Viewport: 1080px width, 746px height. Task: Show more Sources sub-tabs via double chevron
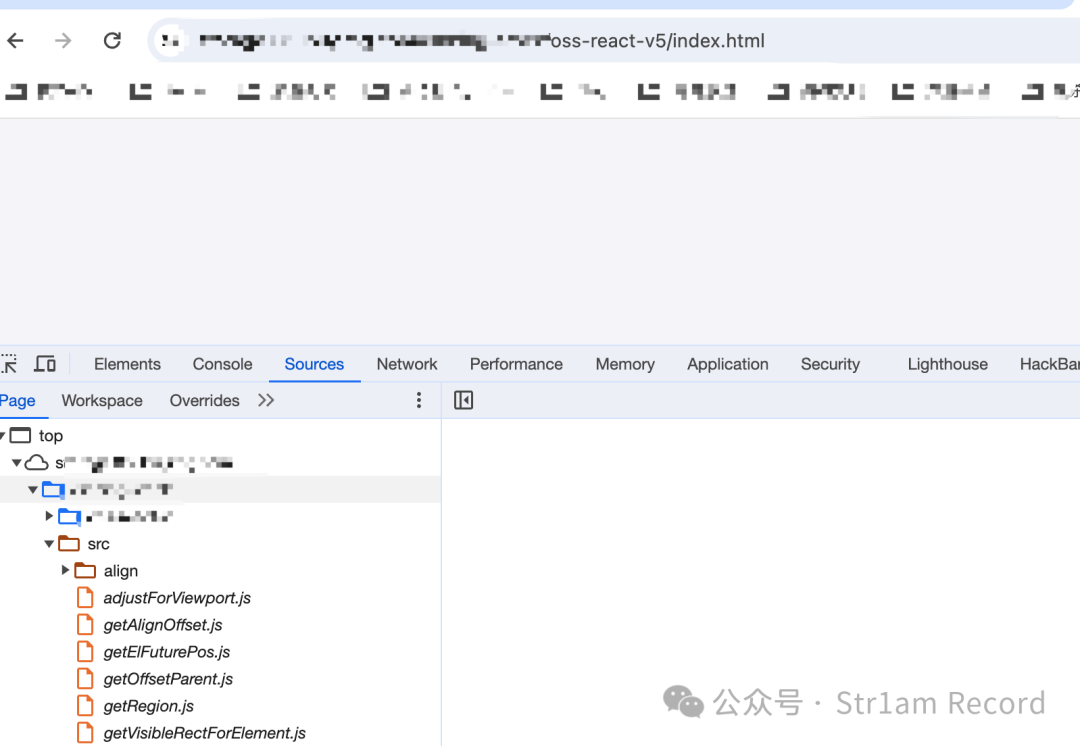pos(266,400)
